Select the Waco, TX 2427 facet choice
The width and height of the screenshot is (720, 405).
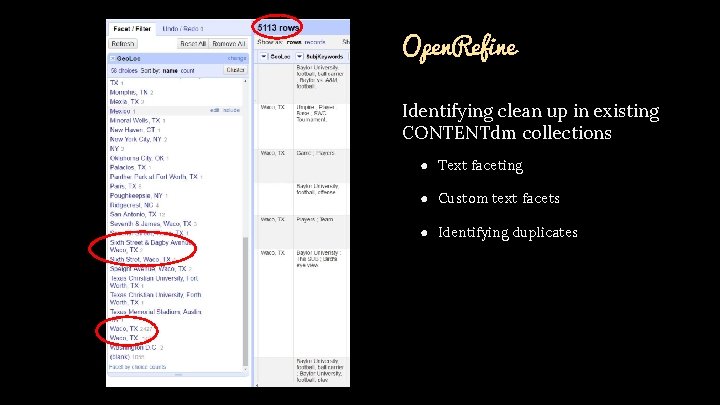(124, 329)
